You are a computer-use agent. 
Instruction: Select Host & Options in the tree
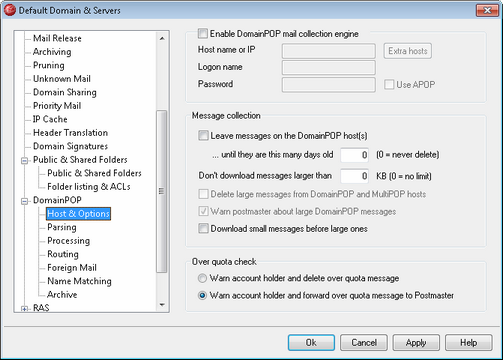pos(79,214)
